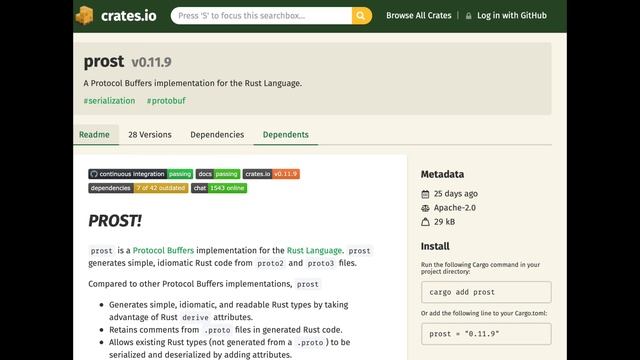This screenshot has height=360, width=640.
Task: Click the license scales icon
Action: tap(425, 208)
